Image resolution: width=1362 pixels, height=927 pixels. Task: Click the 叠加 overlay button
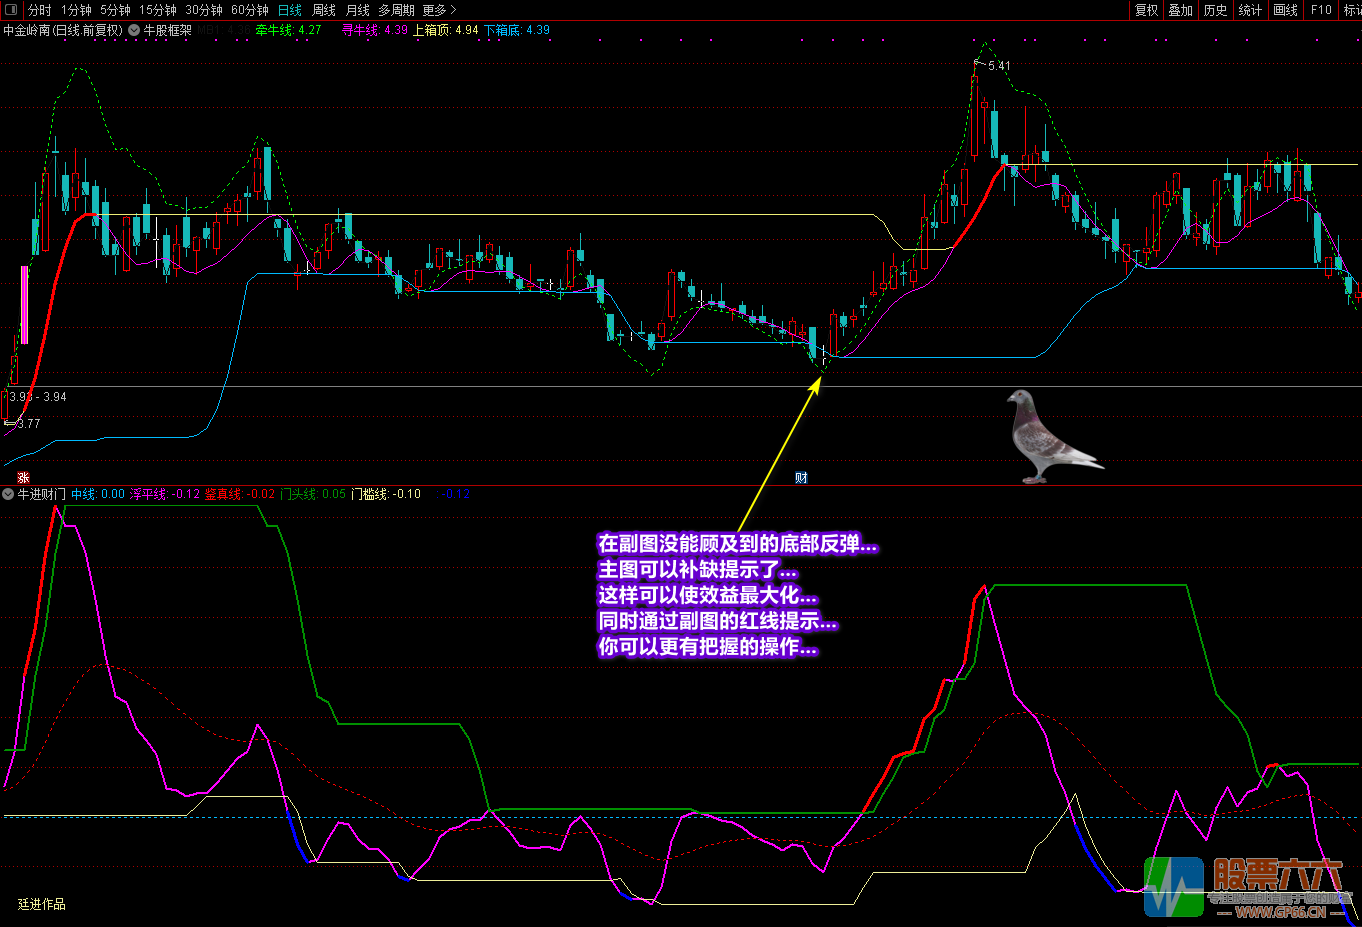(x=1181, y=10)
